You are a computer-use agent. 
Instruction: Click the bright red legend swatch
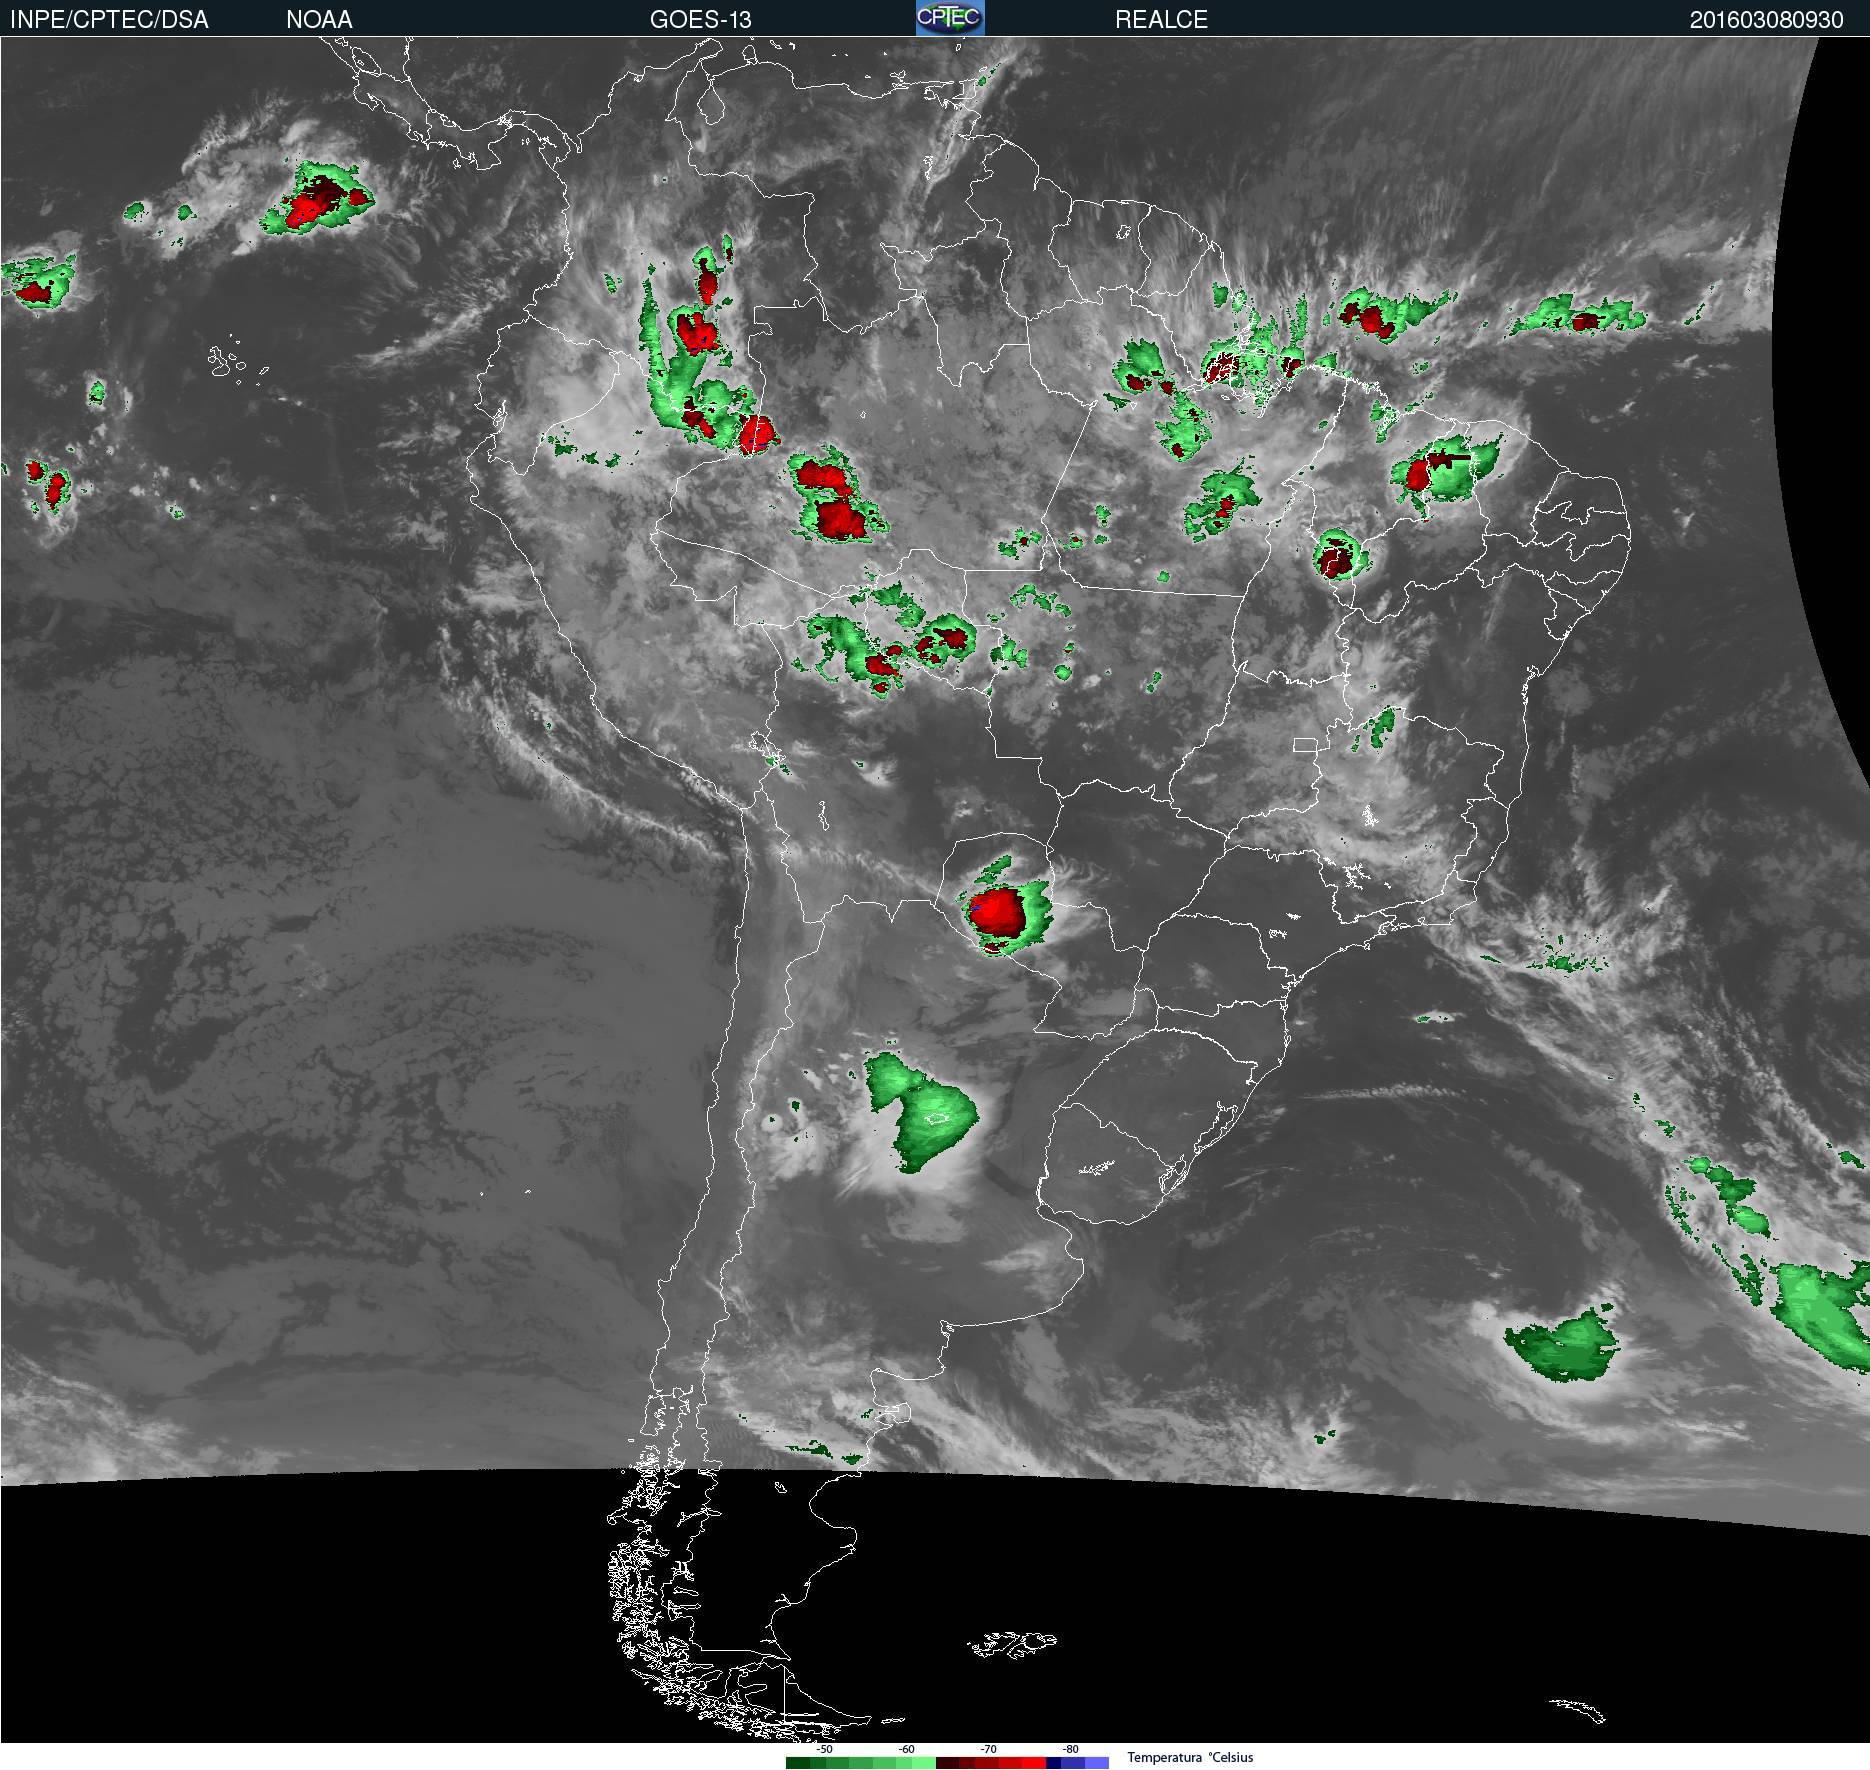[x=1034, y=1763]
